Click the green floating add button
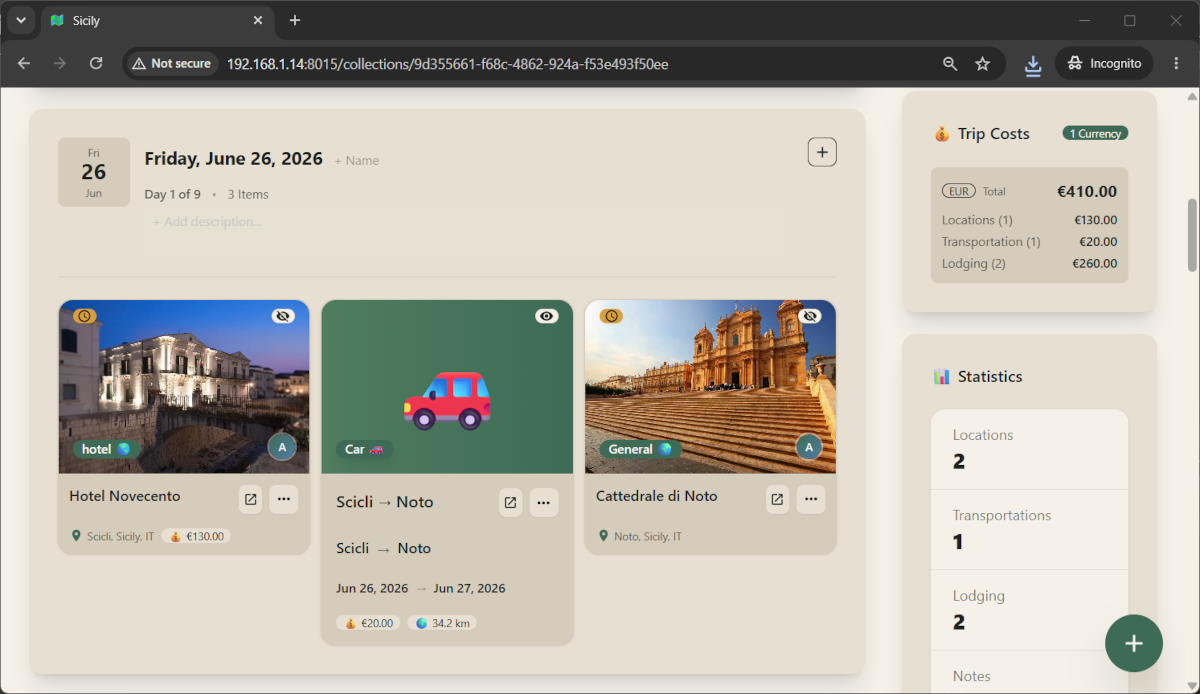Screen dimensions: 1200x694 click(x=1134, y=643)
